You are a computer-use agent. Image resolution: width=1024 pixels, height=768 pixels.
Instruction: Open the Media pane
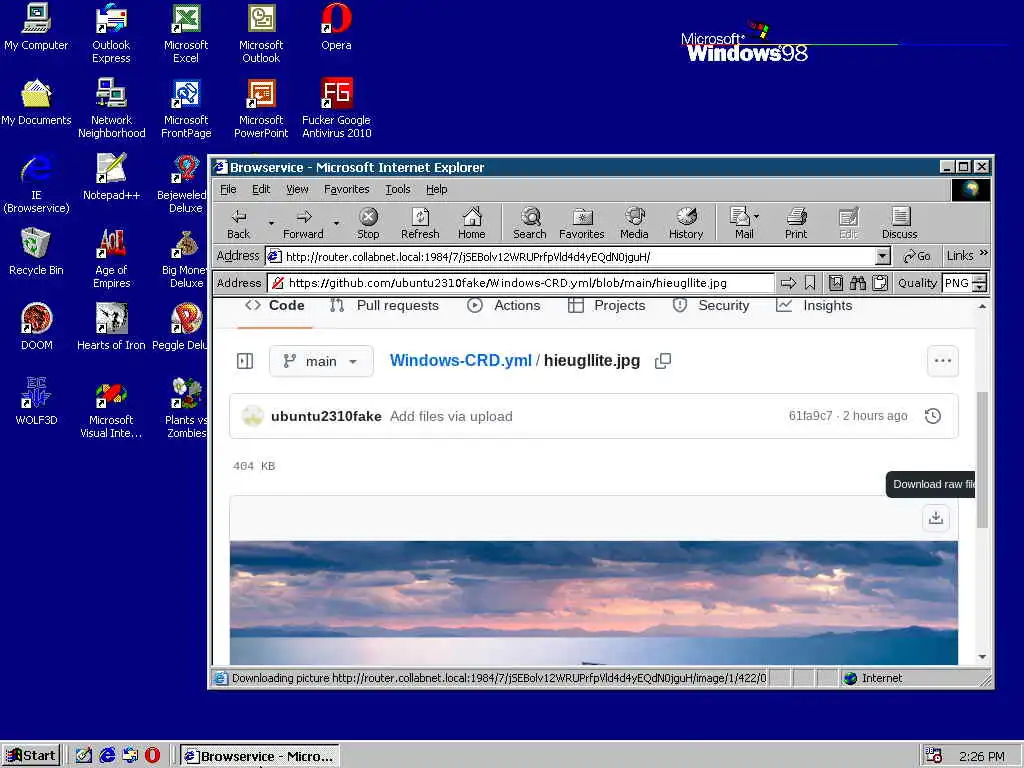click(634, 223)
